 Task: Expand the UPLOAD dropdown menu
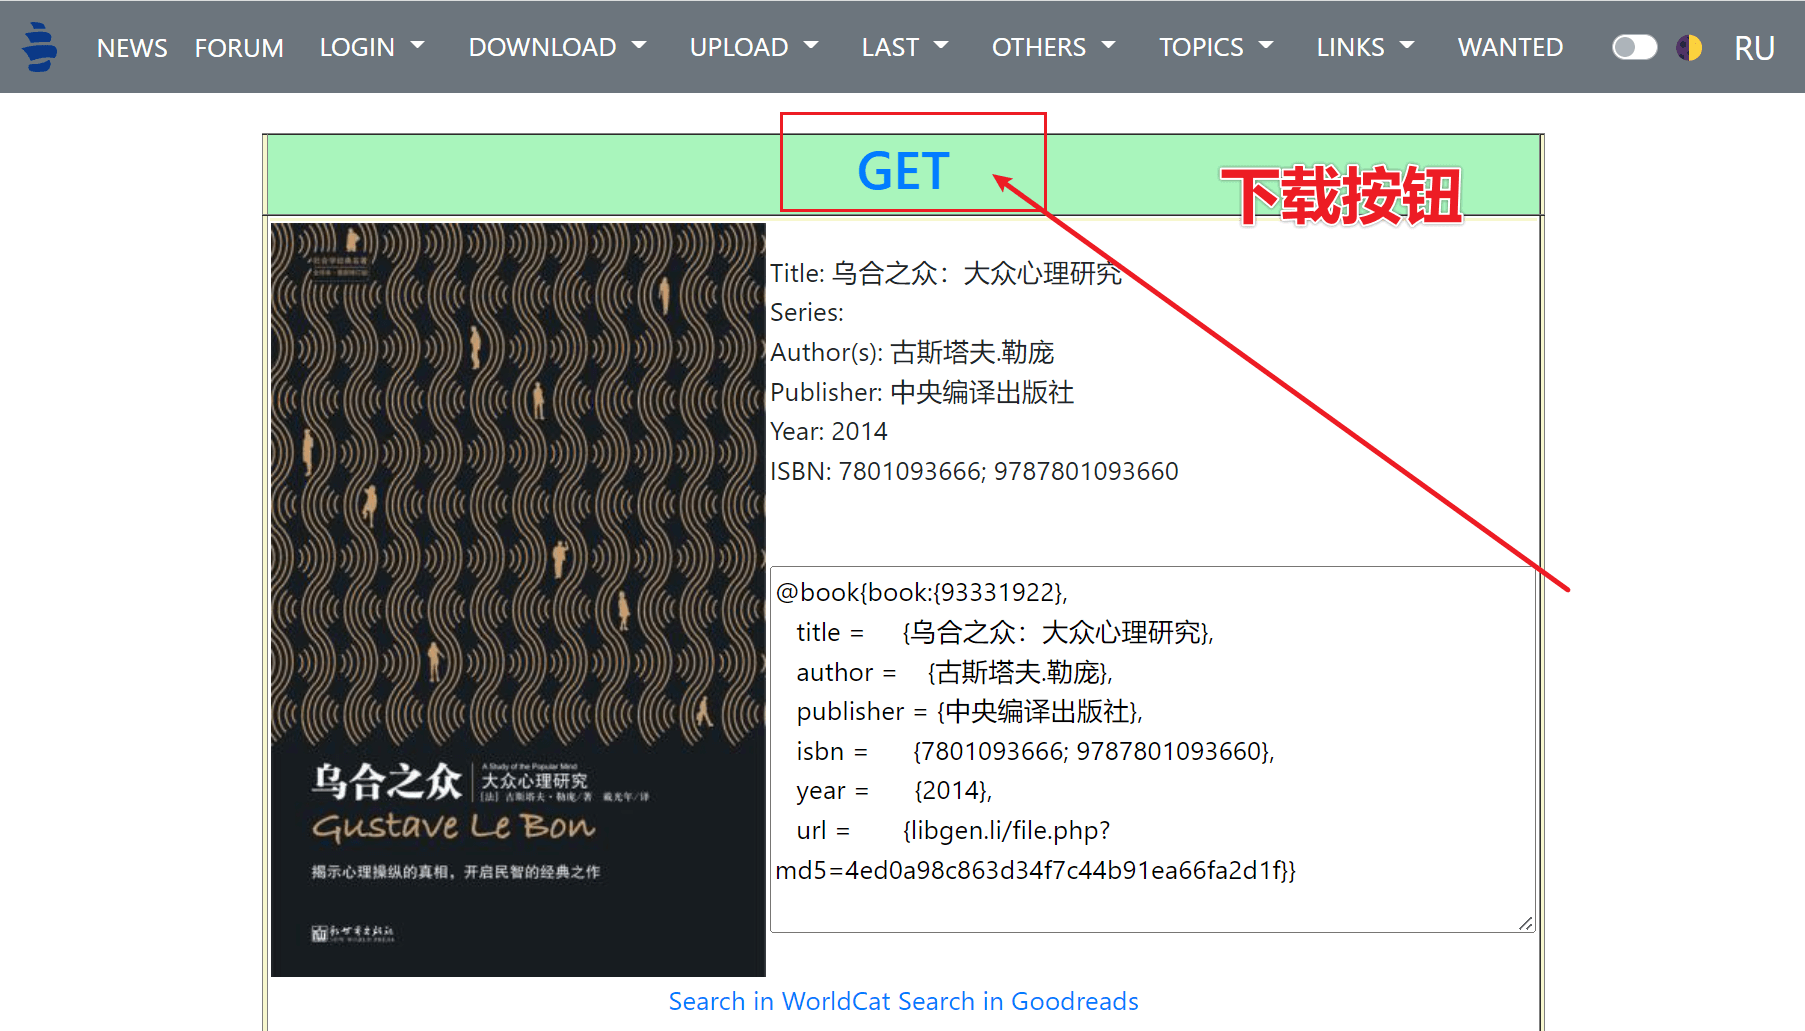pos(754,47)
